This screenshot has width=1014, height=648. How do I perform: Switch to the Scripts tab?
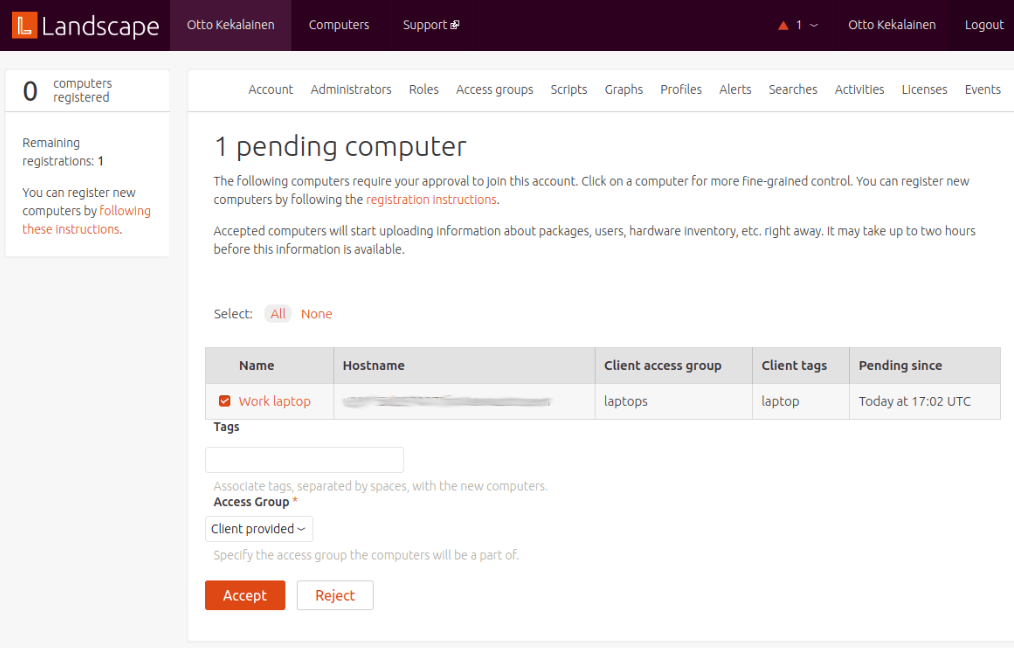(568, 89)
